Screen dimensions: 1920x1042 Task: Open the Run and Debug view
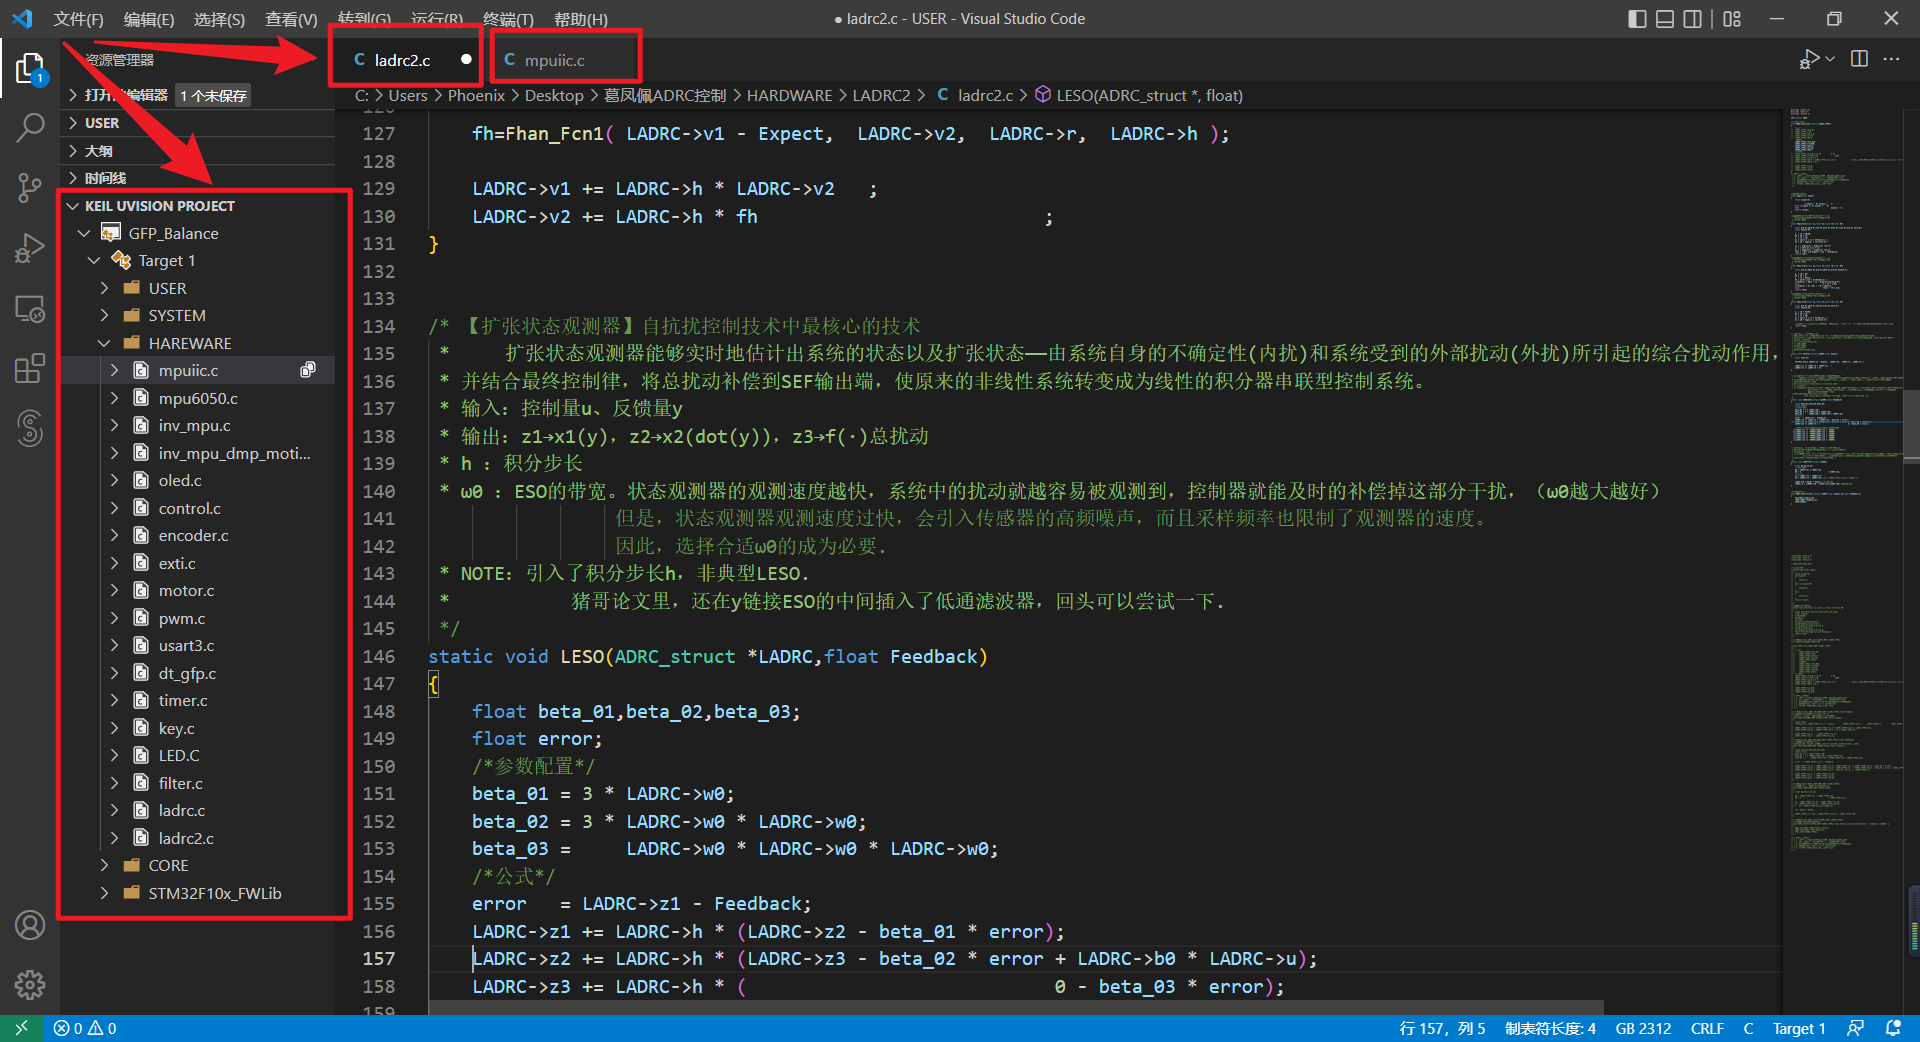pos(30,248)
